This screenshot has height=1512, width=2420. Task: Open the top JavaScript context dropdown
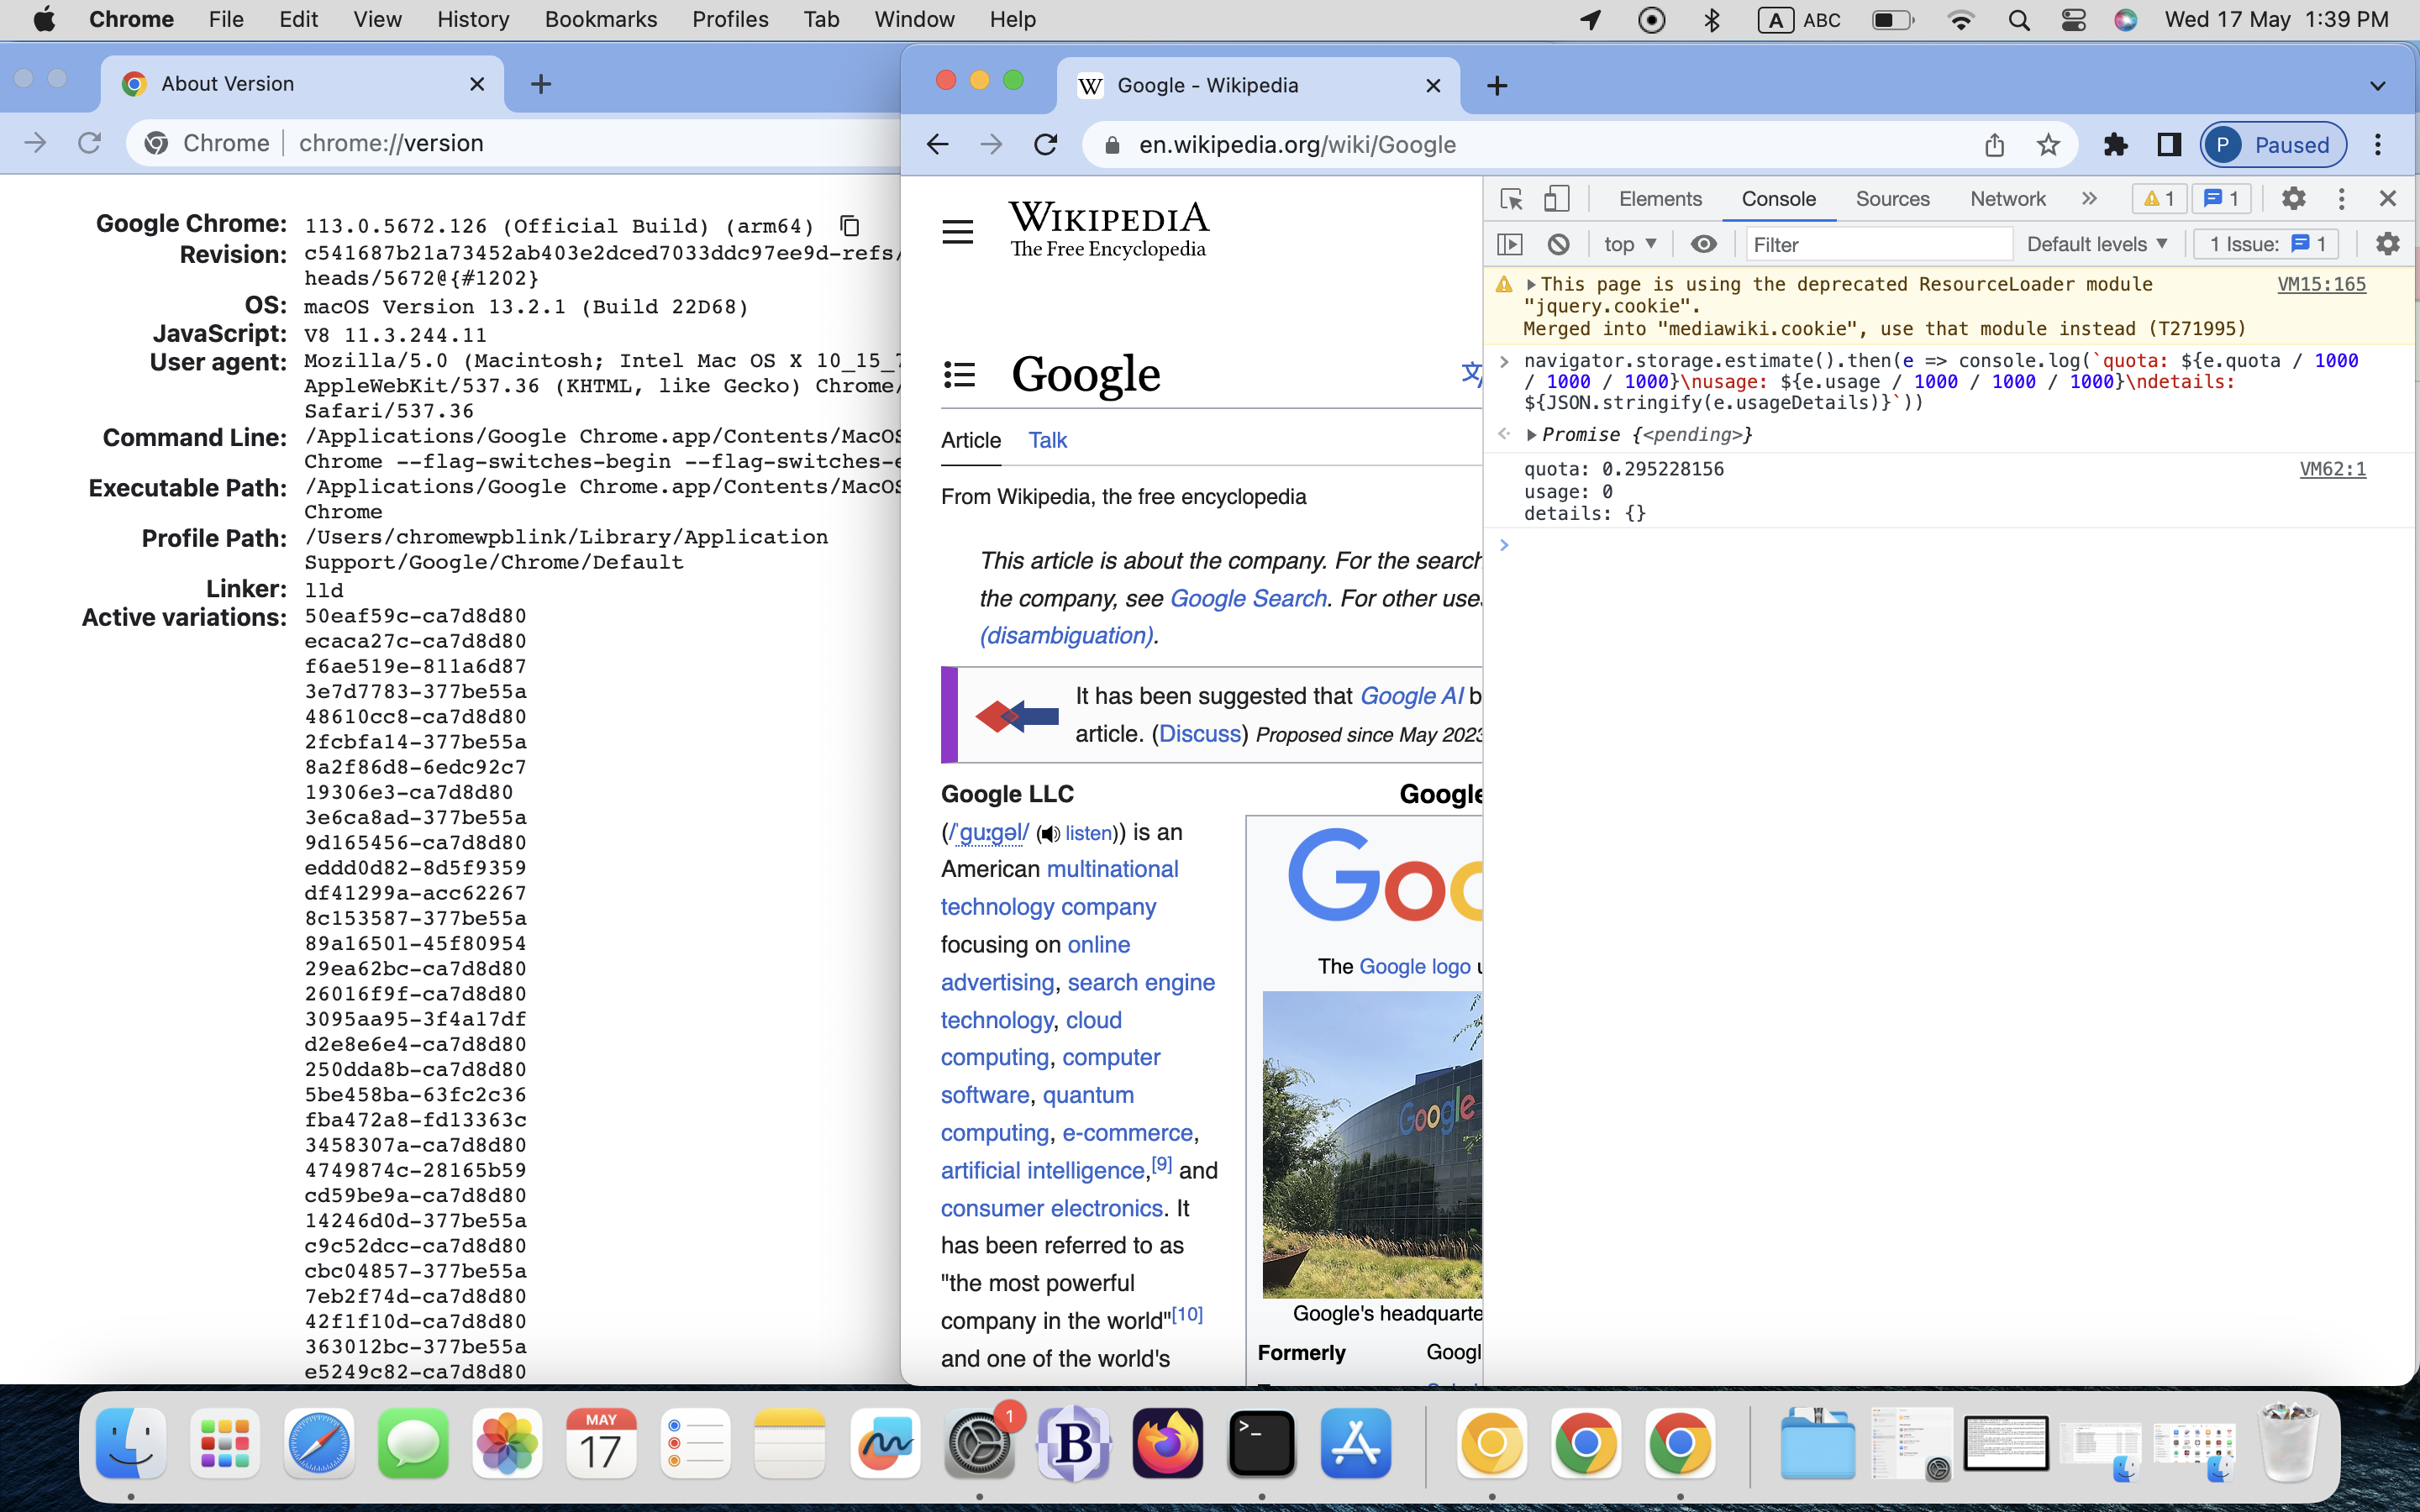(1630, 244)
